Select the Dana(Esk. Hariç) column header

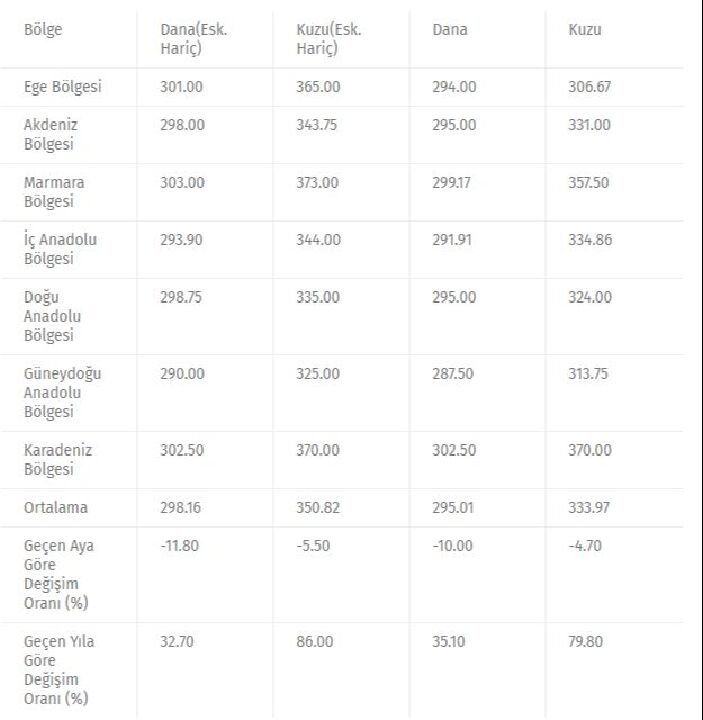[x=193, y=39]
